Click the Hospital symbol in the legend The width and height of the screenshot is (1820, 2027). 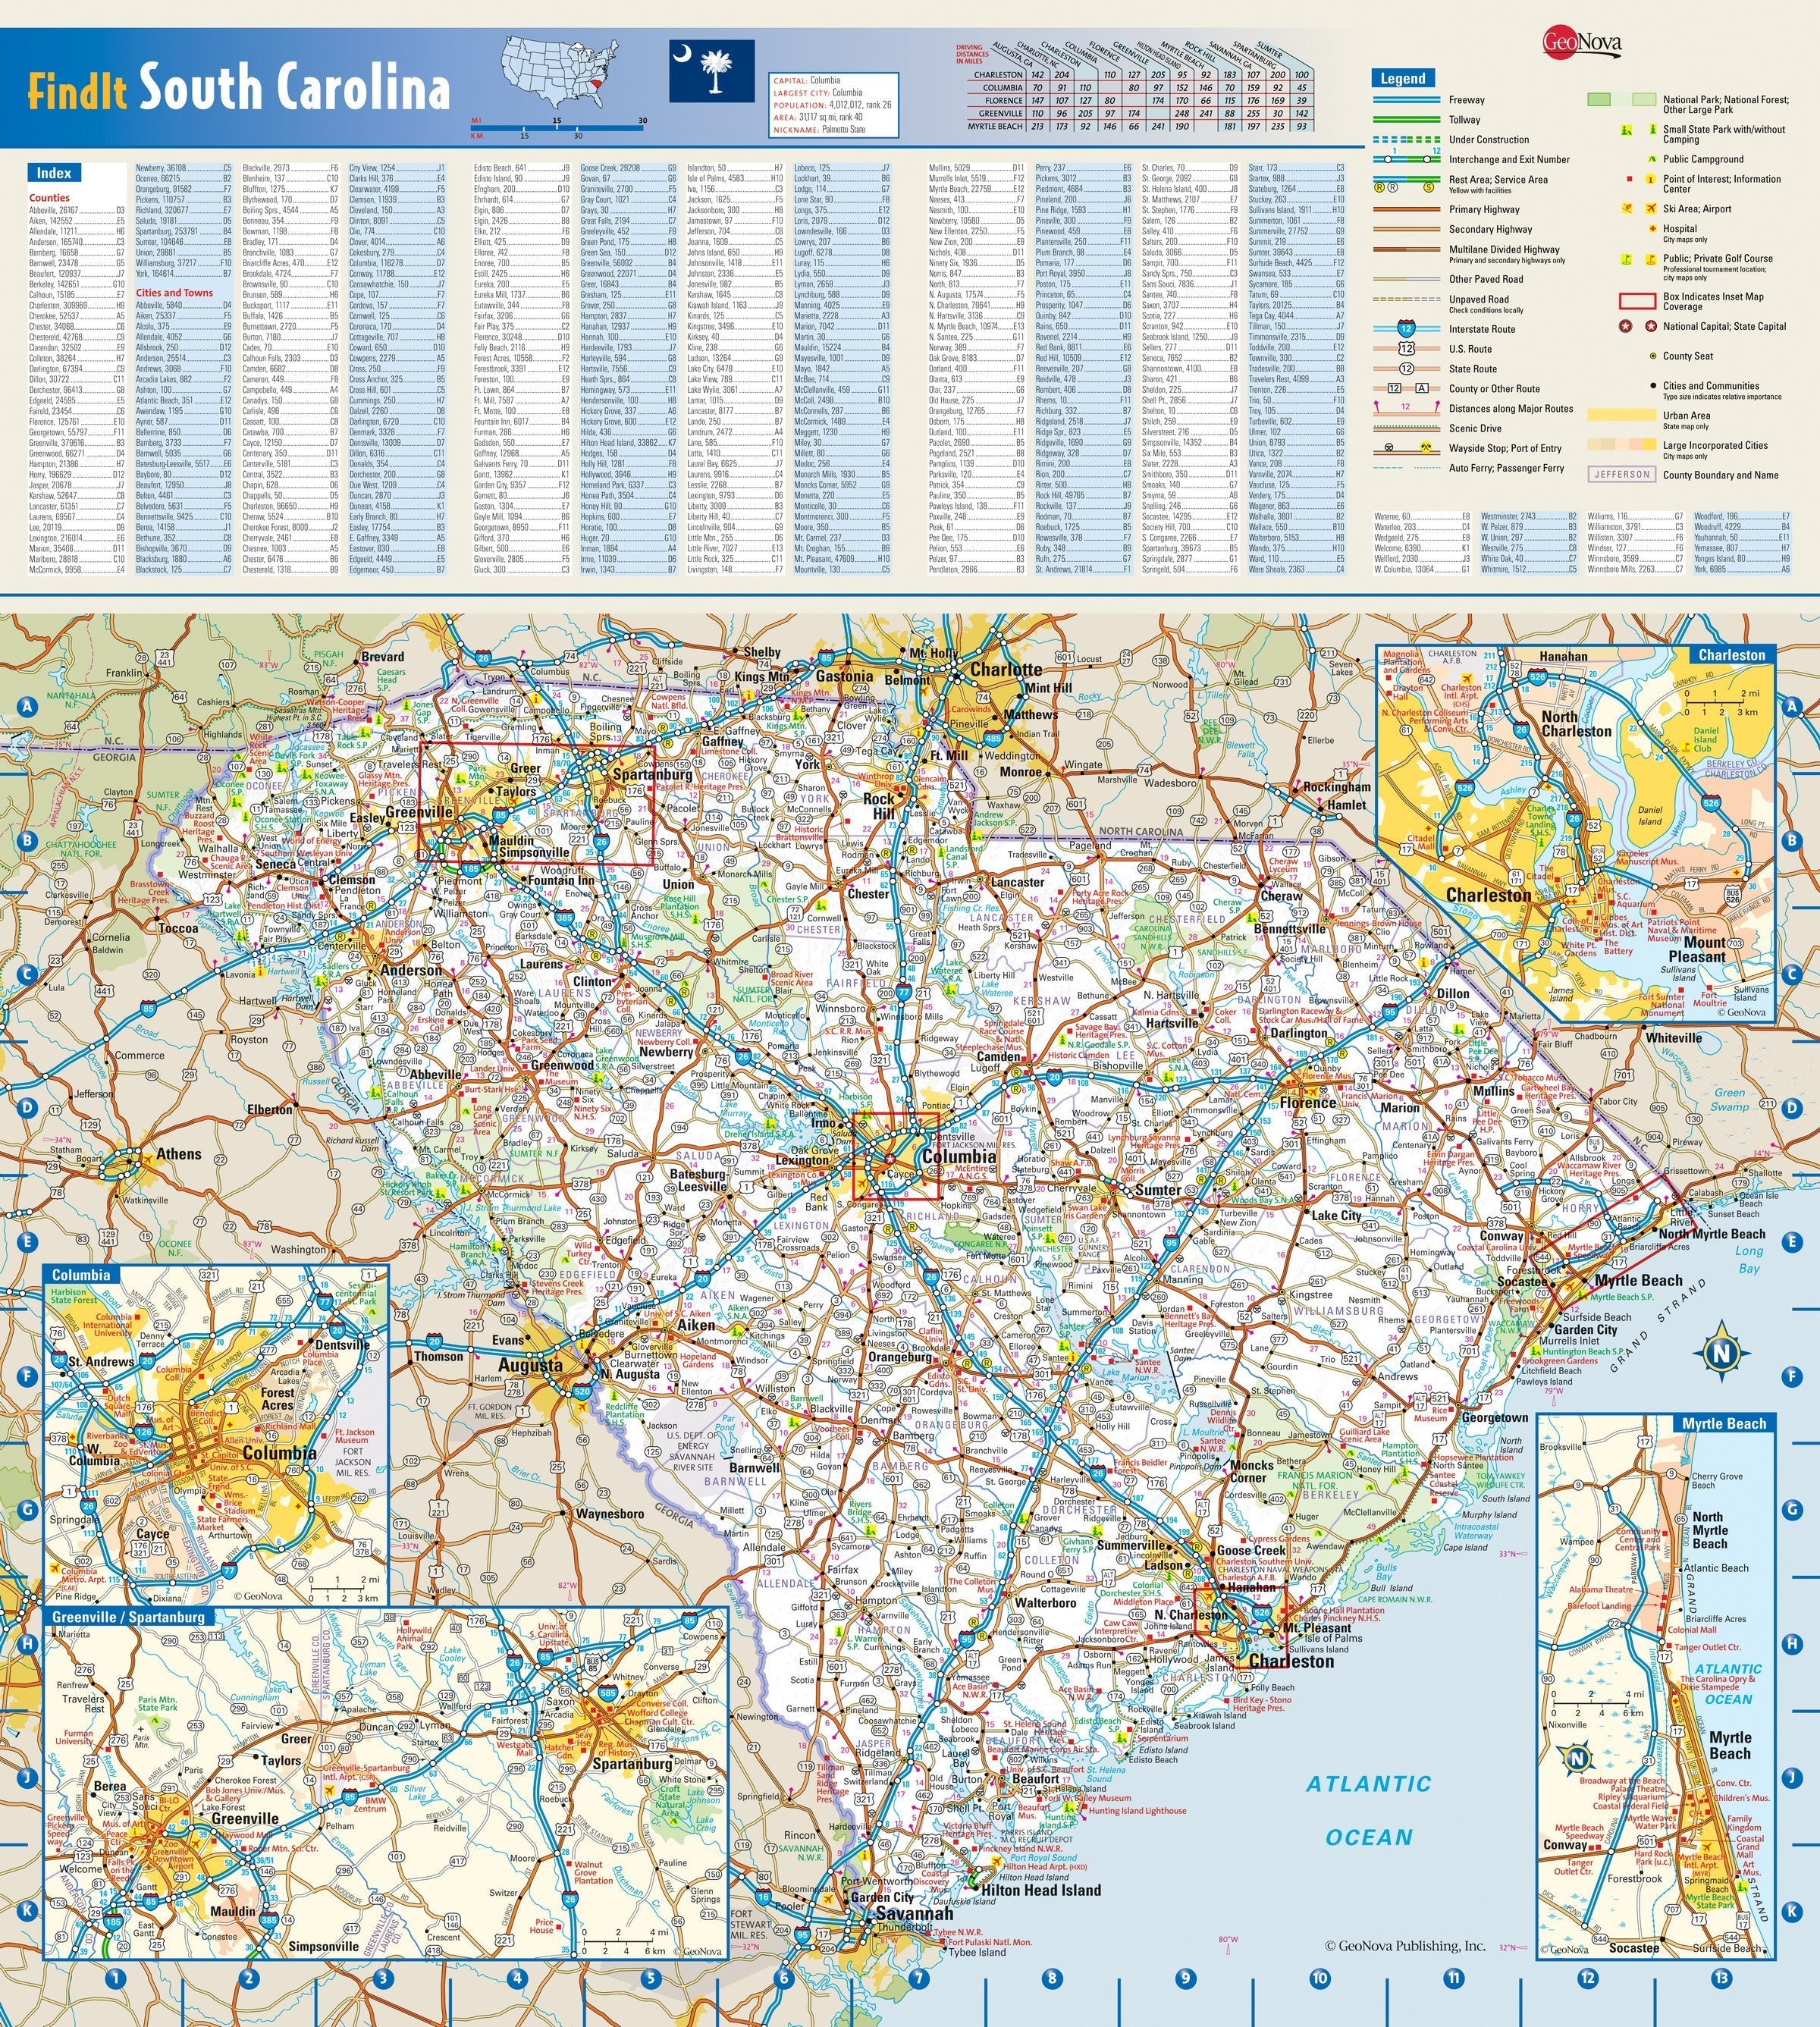1652,230
